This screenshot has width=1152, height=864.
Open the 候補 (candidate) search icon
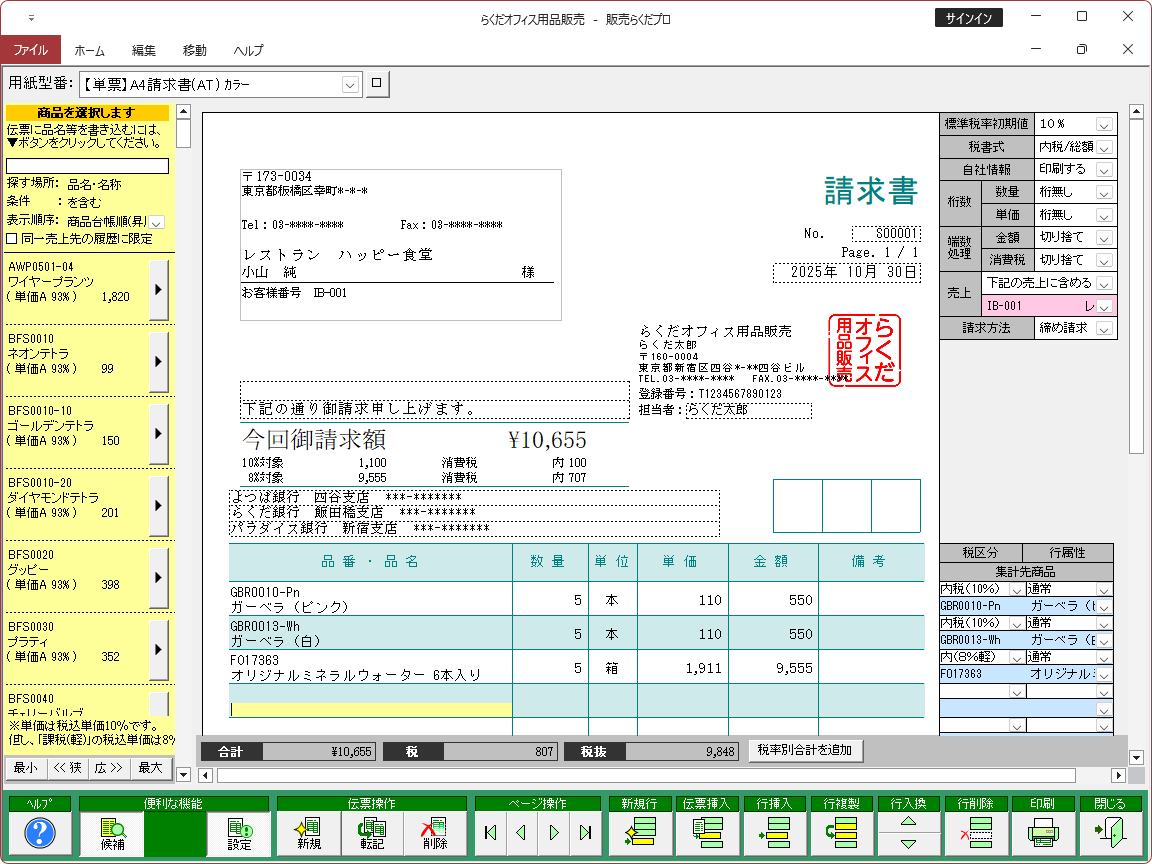pos(113,832)
